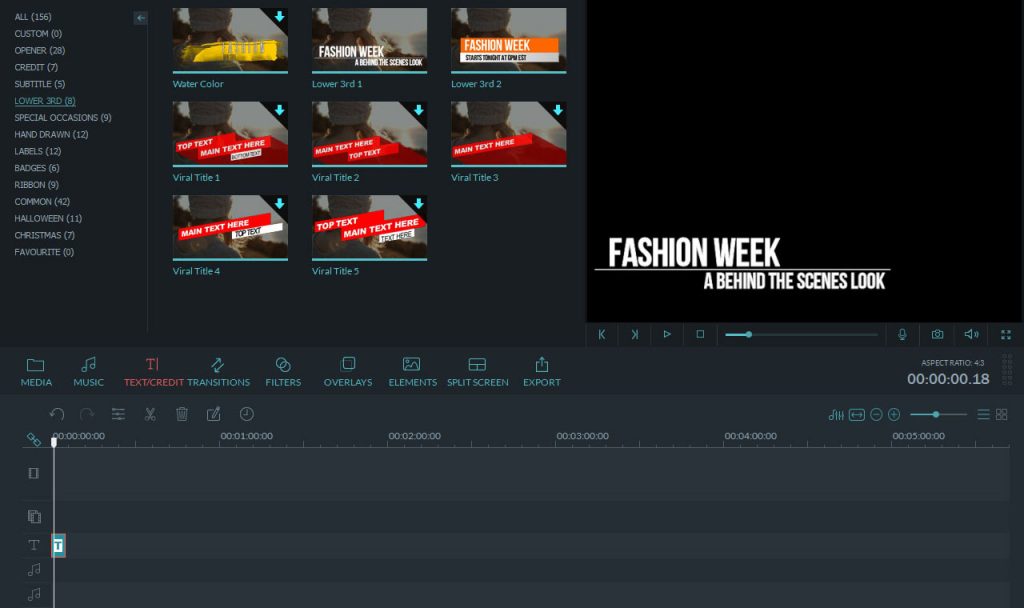Select the FAVOURITE (0) category
Screen dimensions: 1024x608
pos(44,252)
